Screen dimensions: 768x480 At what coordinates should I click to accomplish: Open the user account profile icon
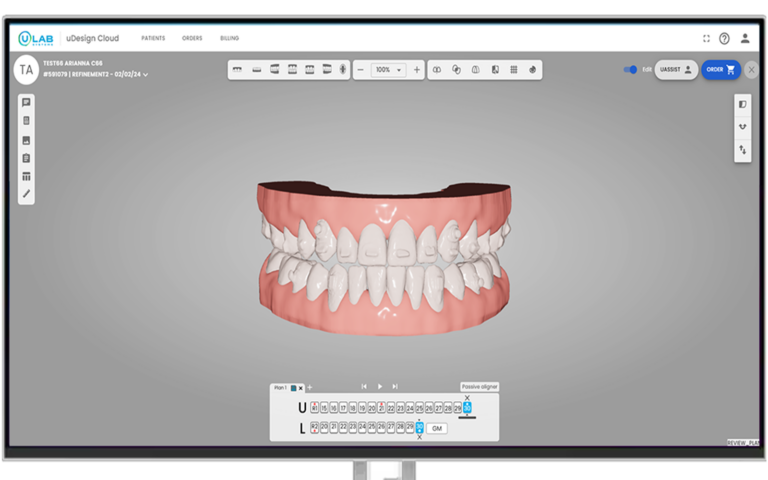point(745,38)
